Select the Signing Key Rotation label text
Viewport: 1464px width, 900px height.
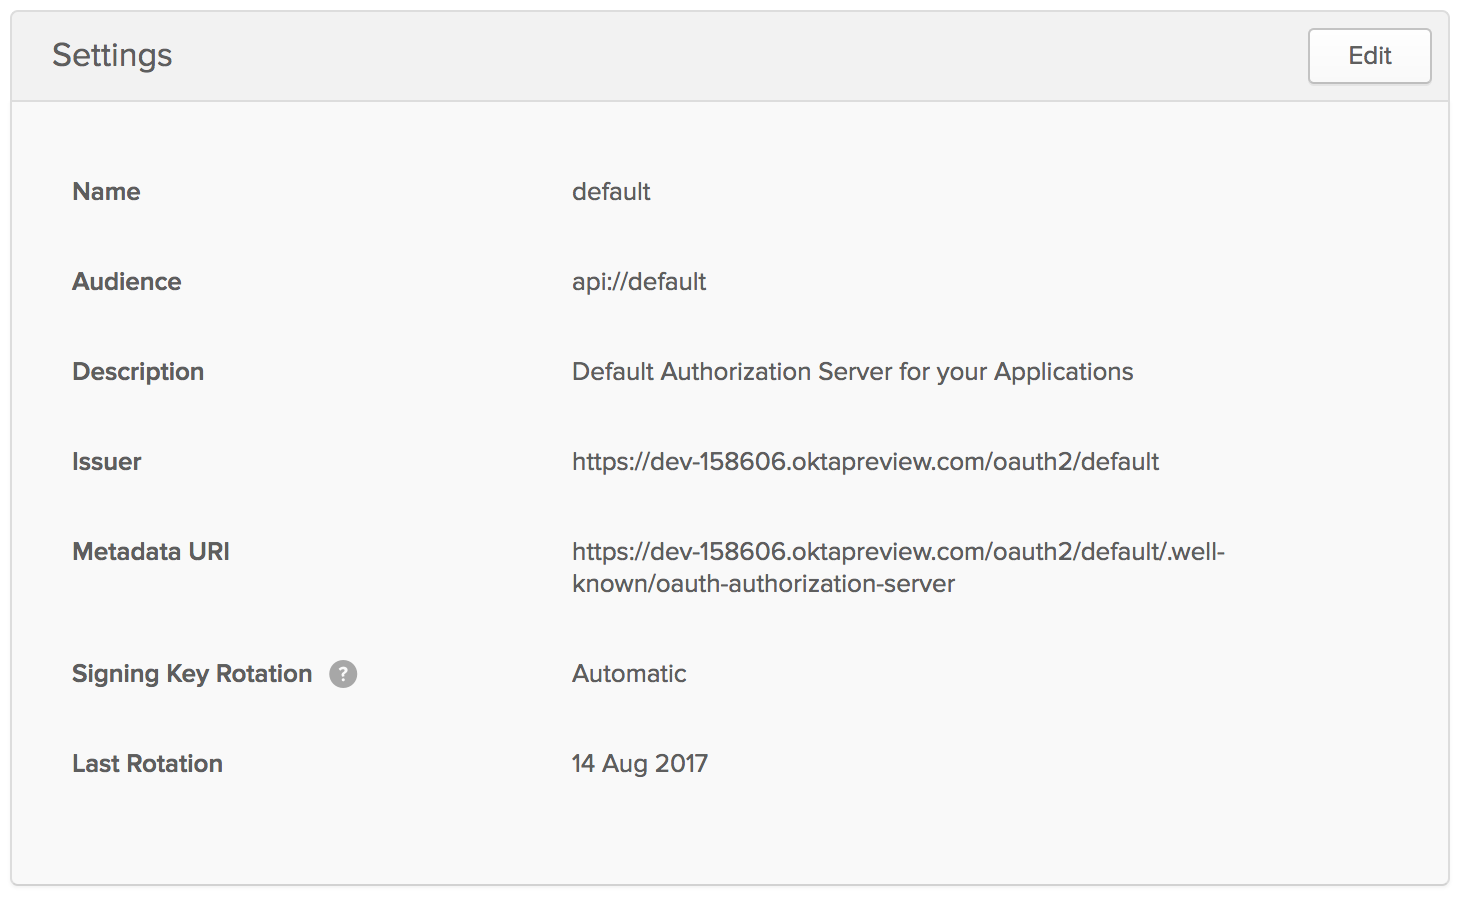(192, 674)
